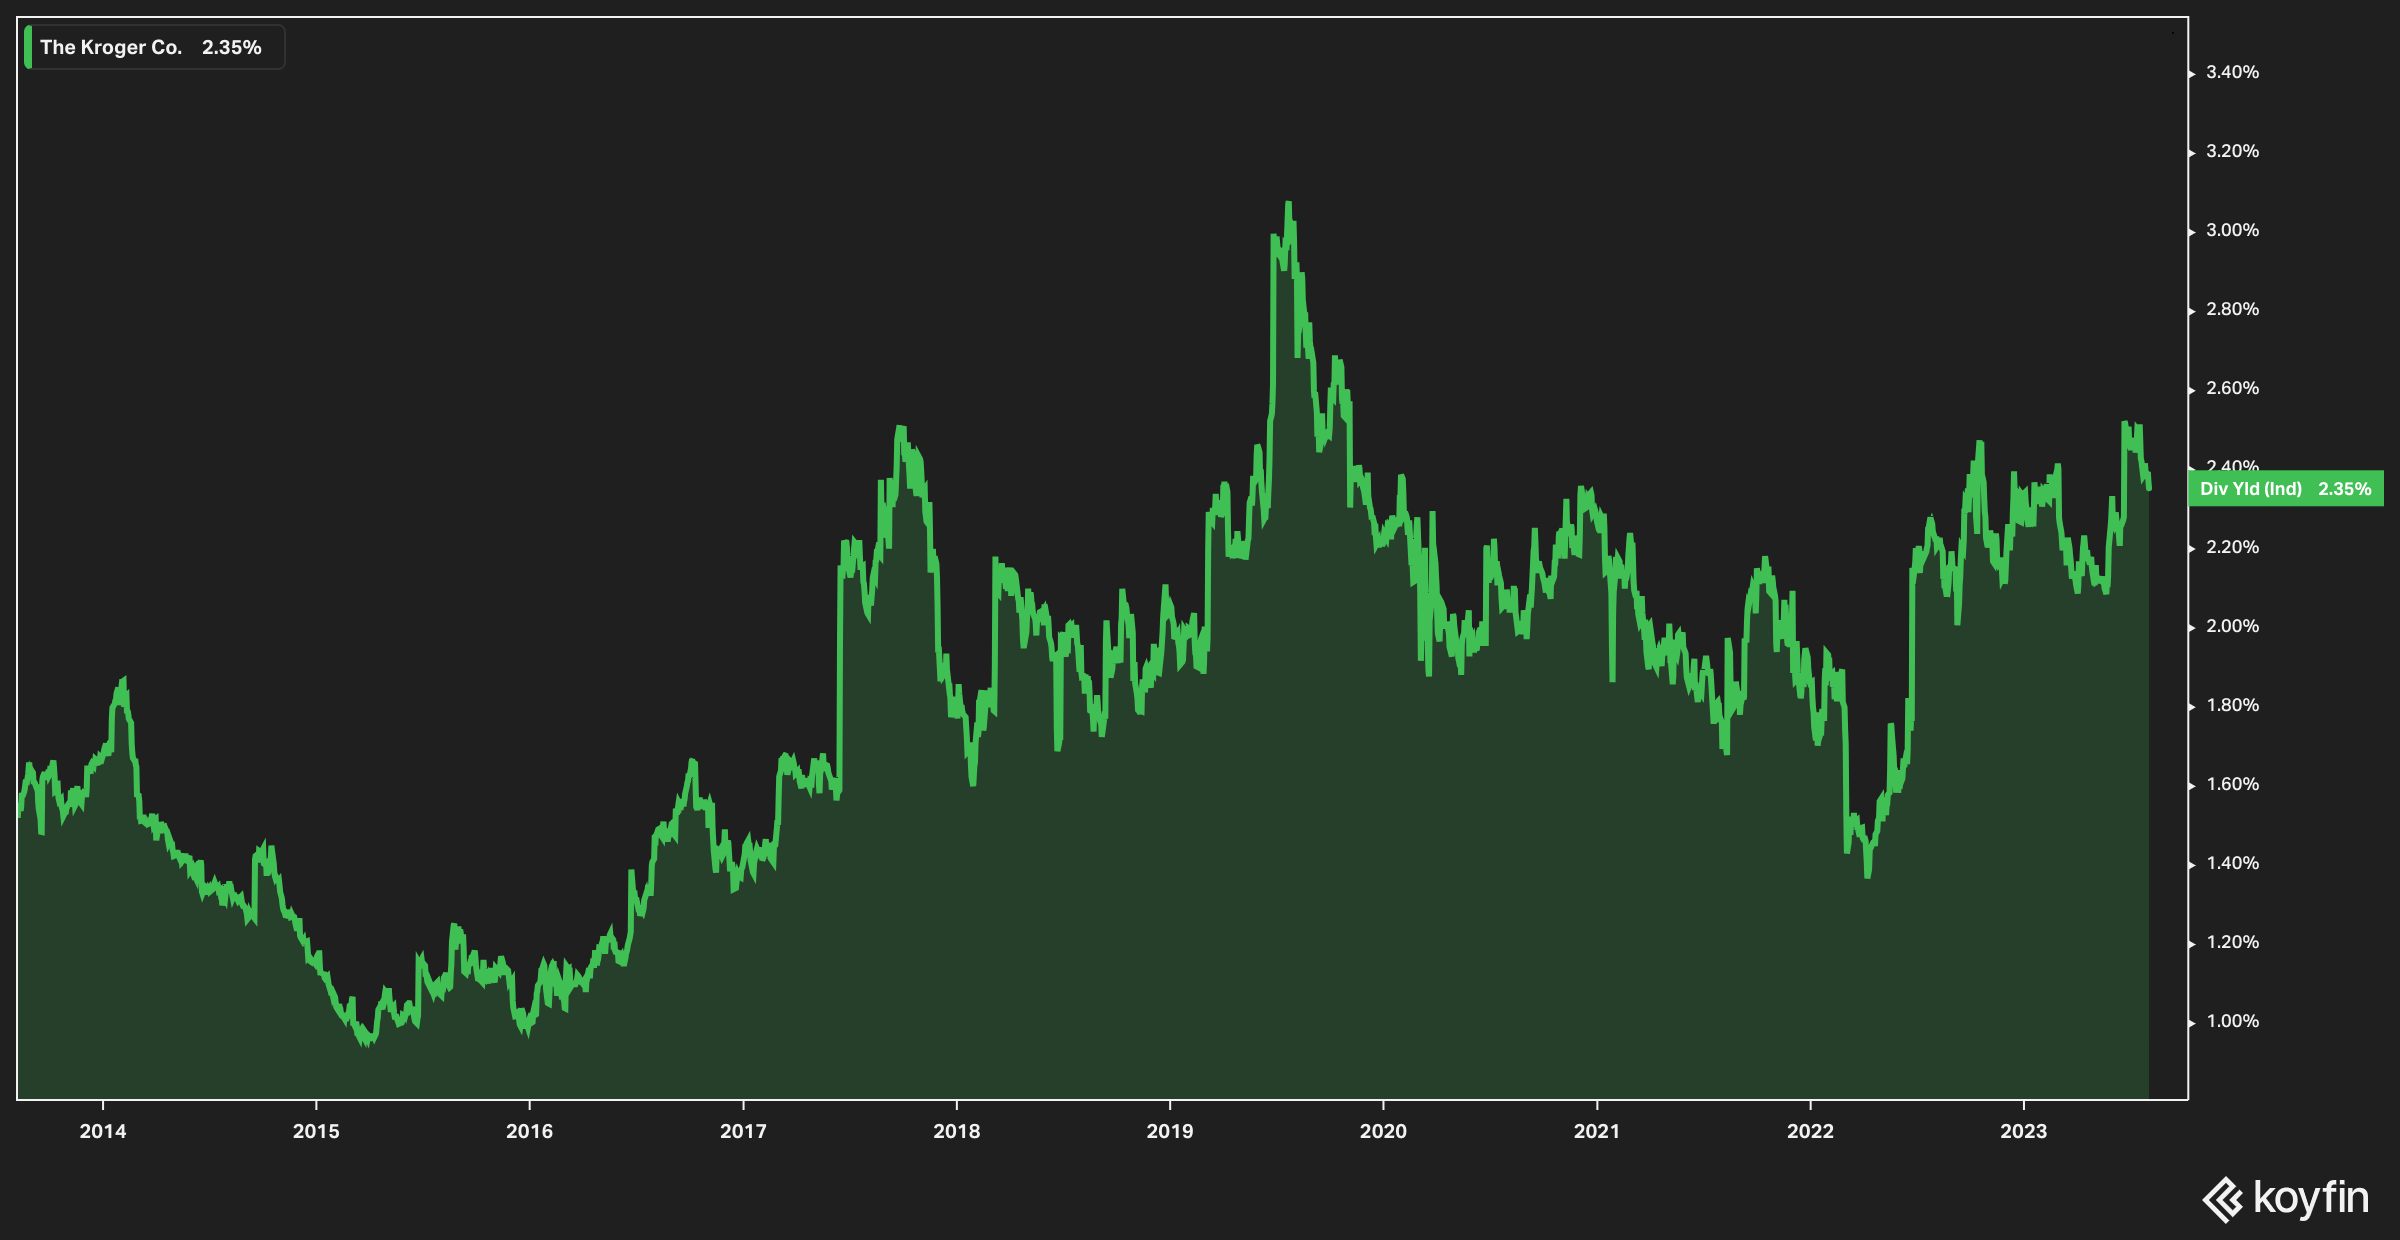Open the 2.35% value readout in the legend
Image resolution: width=2400 pixels, height=1240 pixels.
tap(233, 46)
